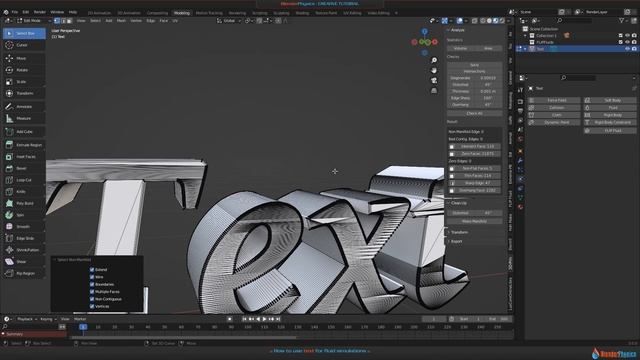The height and width of the screenshot is (360, 640).
Task: Toggle the Extend checkbox
Action: pos(92,269)
